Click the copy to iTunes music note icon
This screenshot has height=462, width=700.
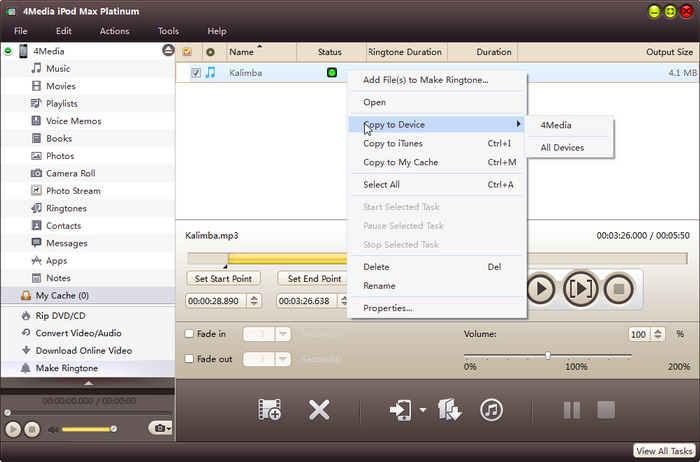coord(491,409)
